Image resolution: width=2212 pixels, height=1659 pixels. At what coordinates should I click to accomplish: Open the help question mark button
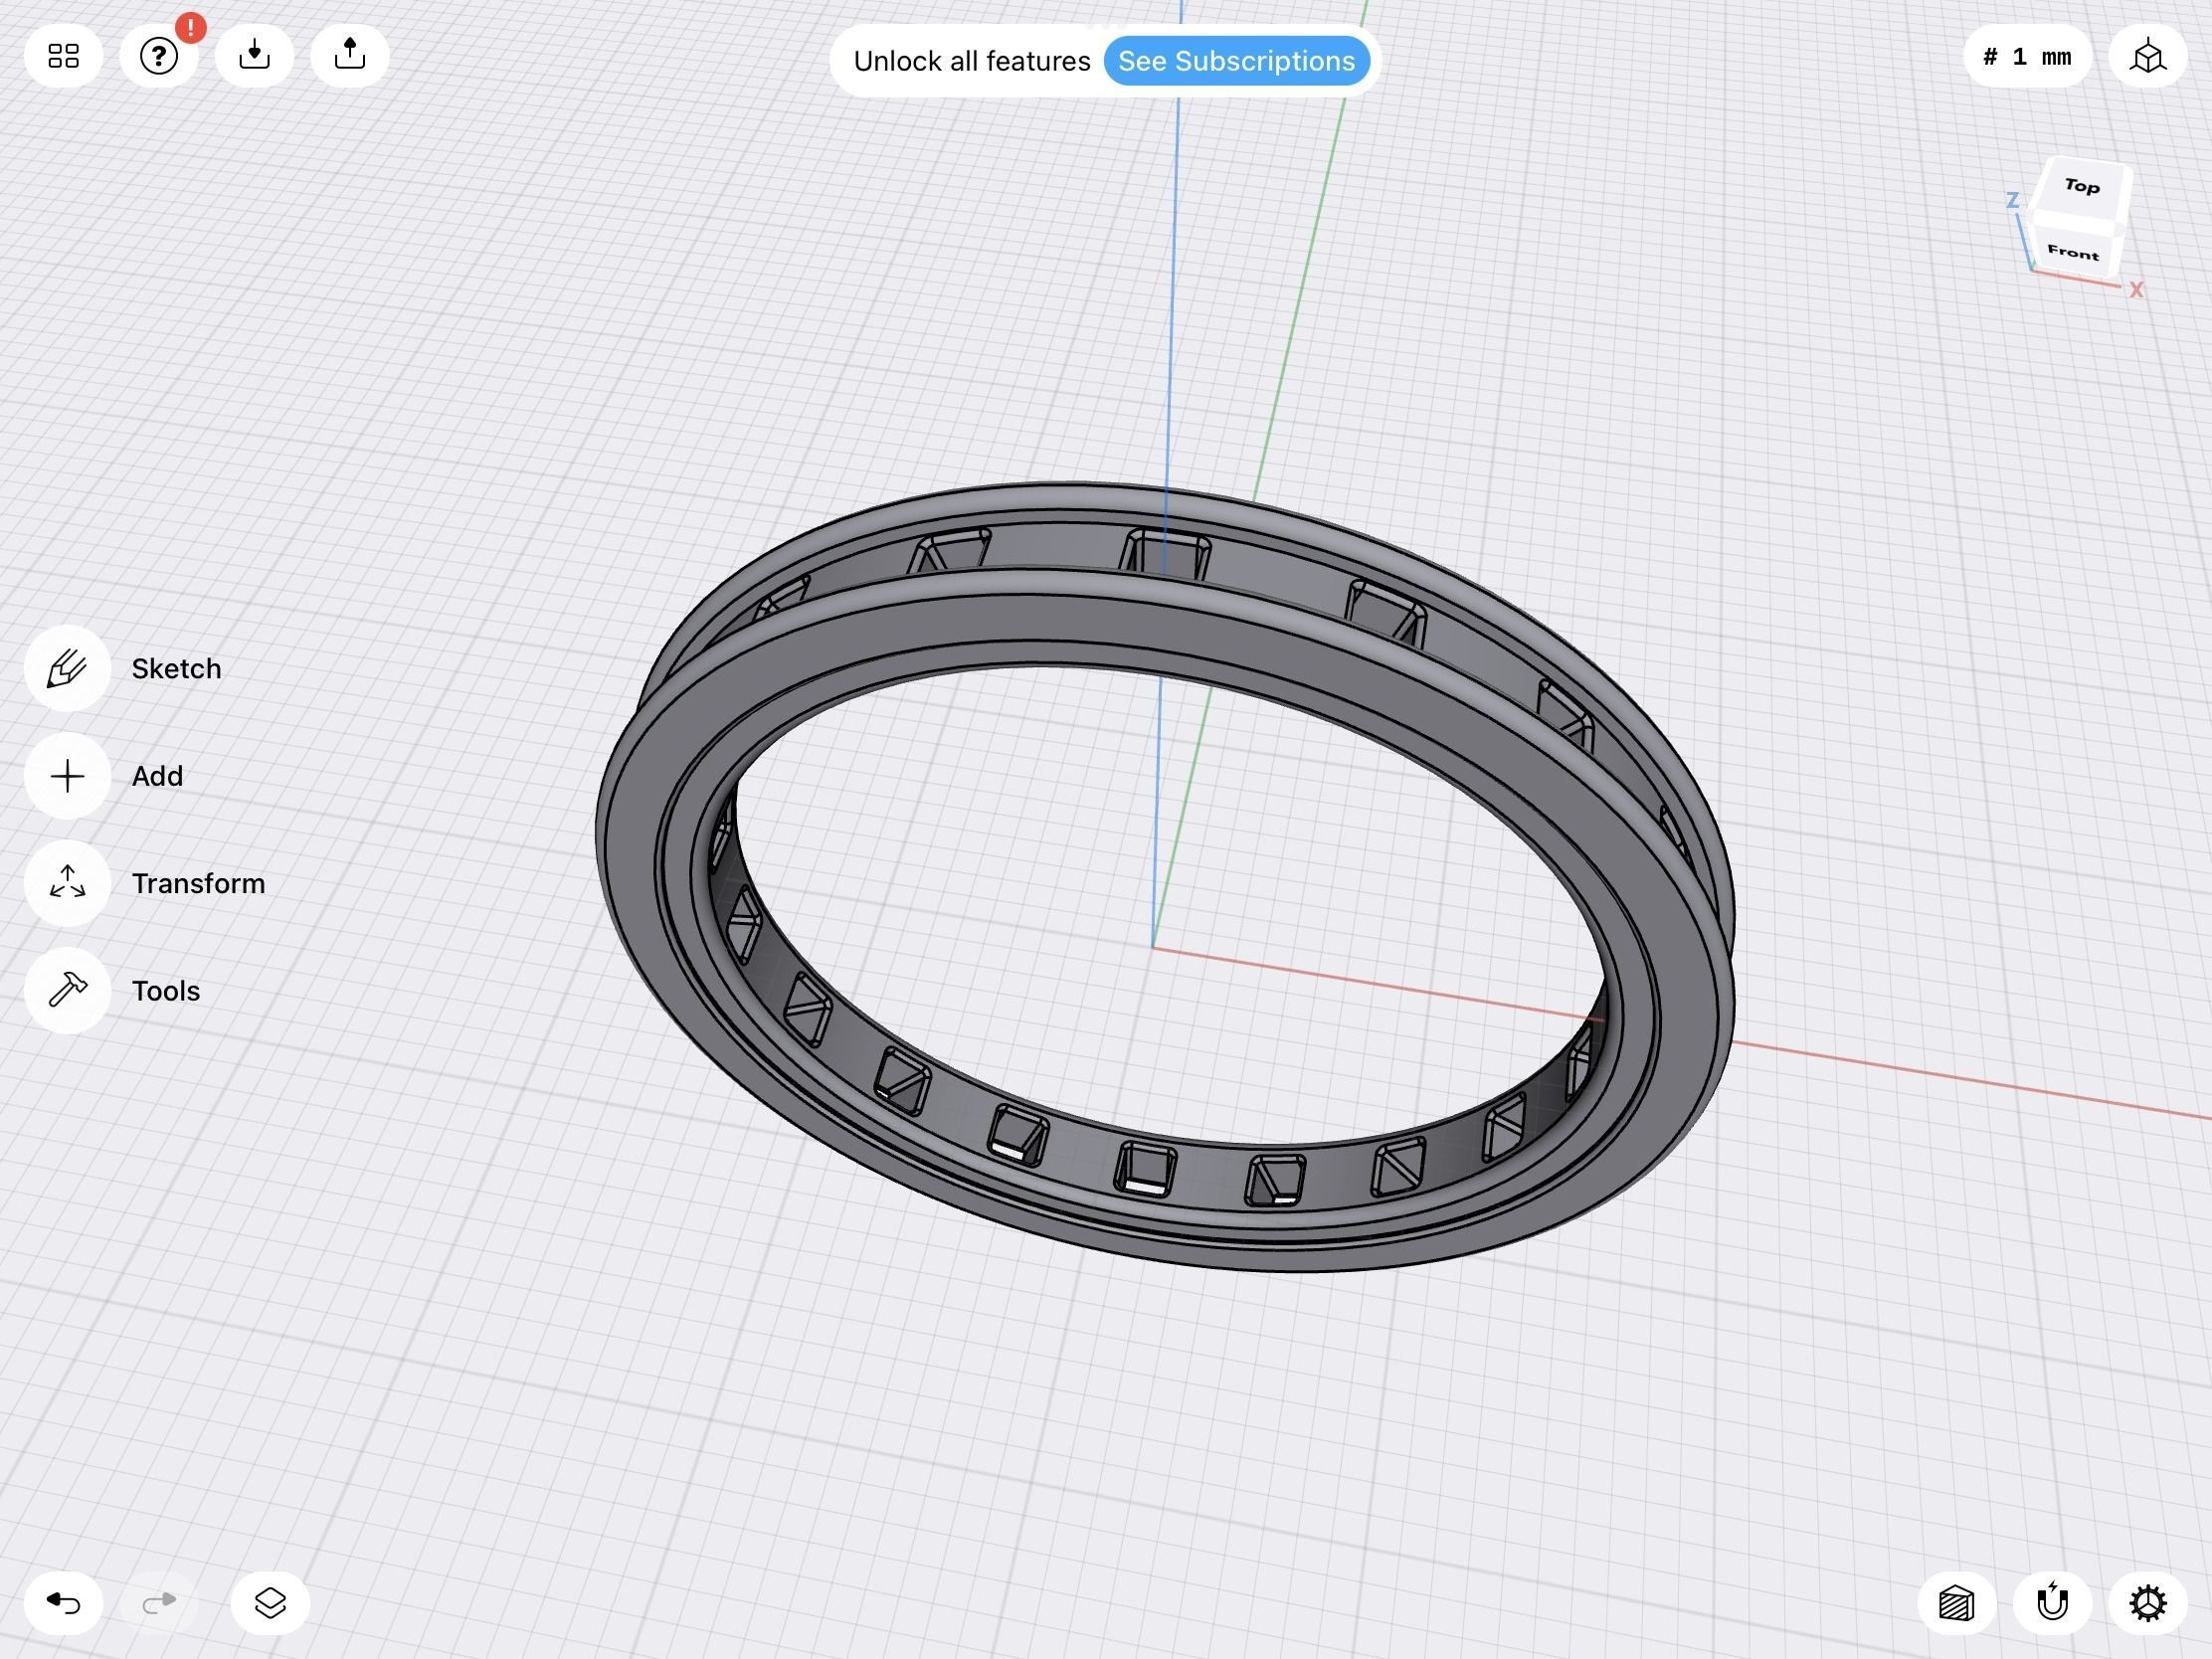(x=159, y=55)
